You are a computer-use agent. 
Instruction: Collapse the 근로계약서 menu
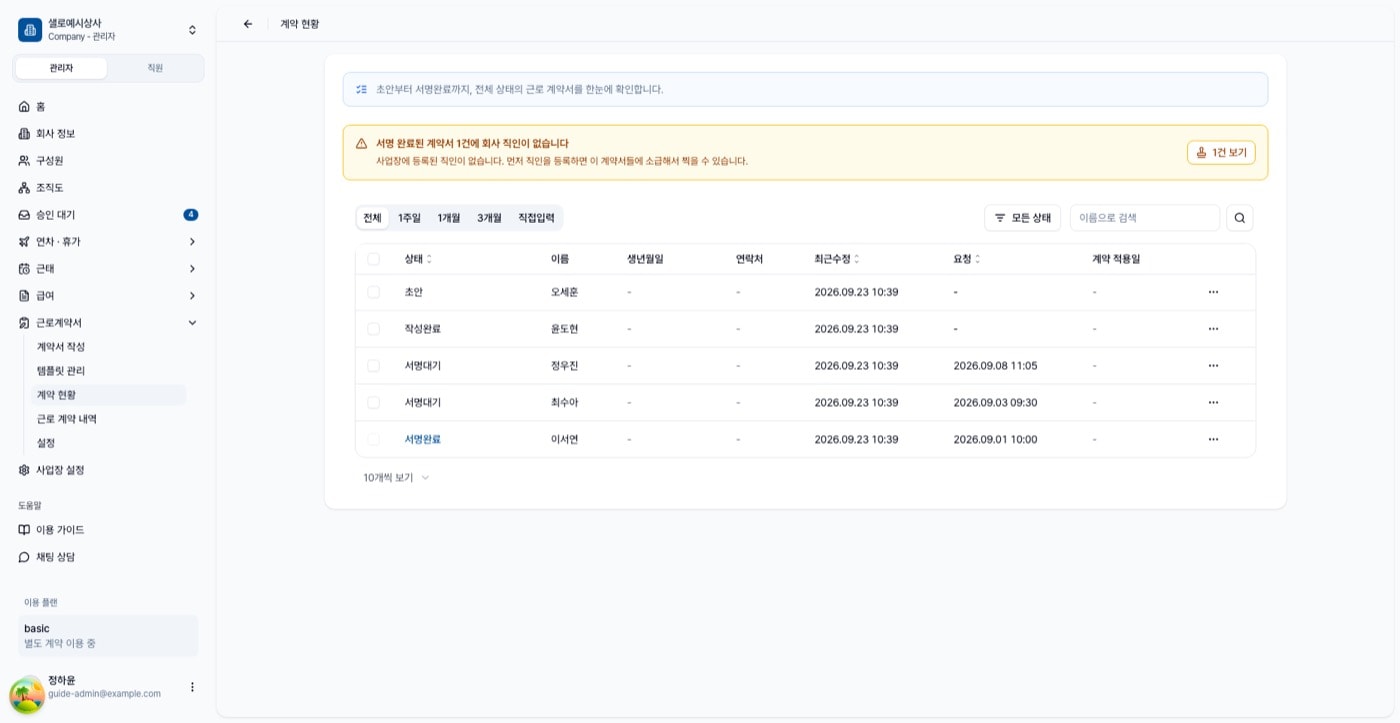108,322
